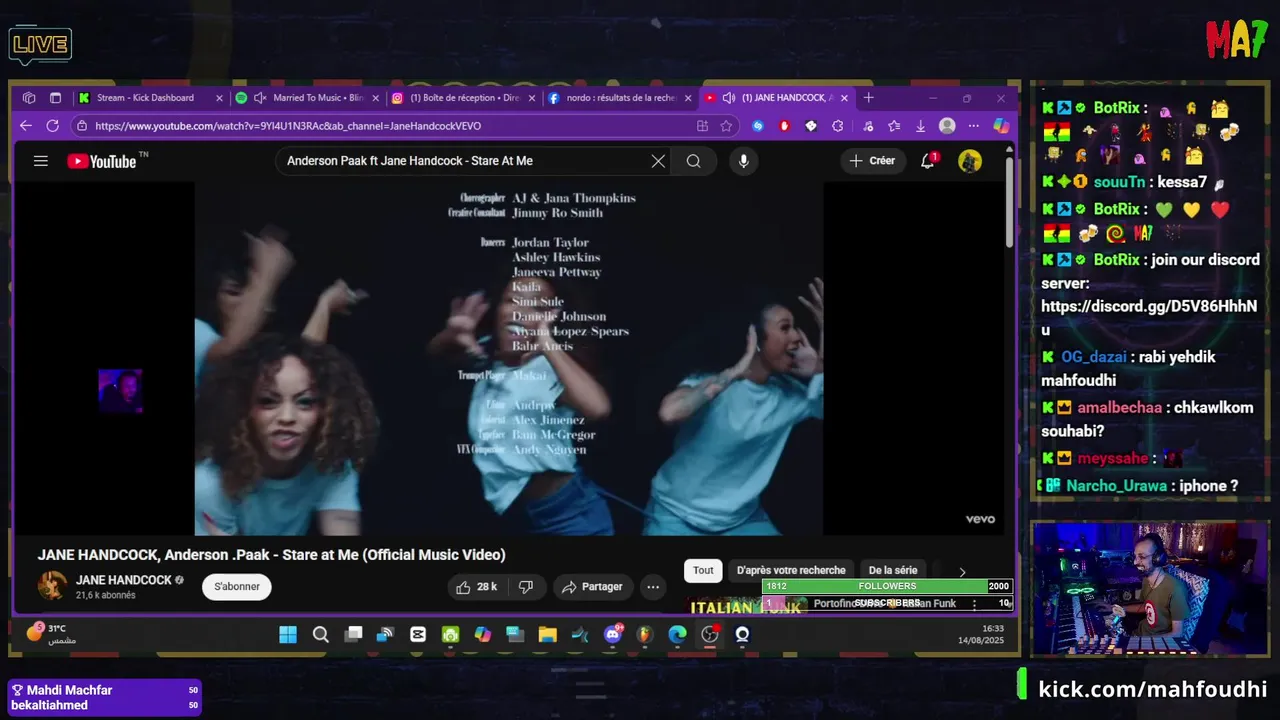Screen dimensions: 1280x720
Task: Open Discord from the taskbar
Action: pyautogui.click(x=613, y=635)
